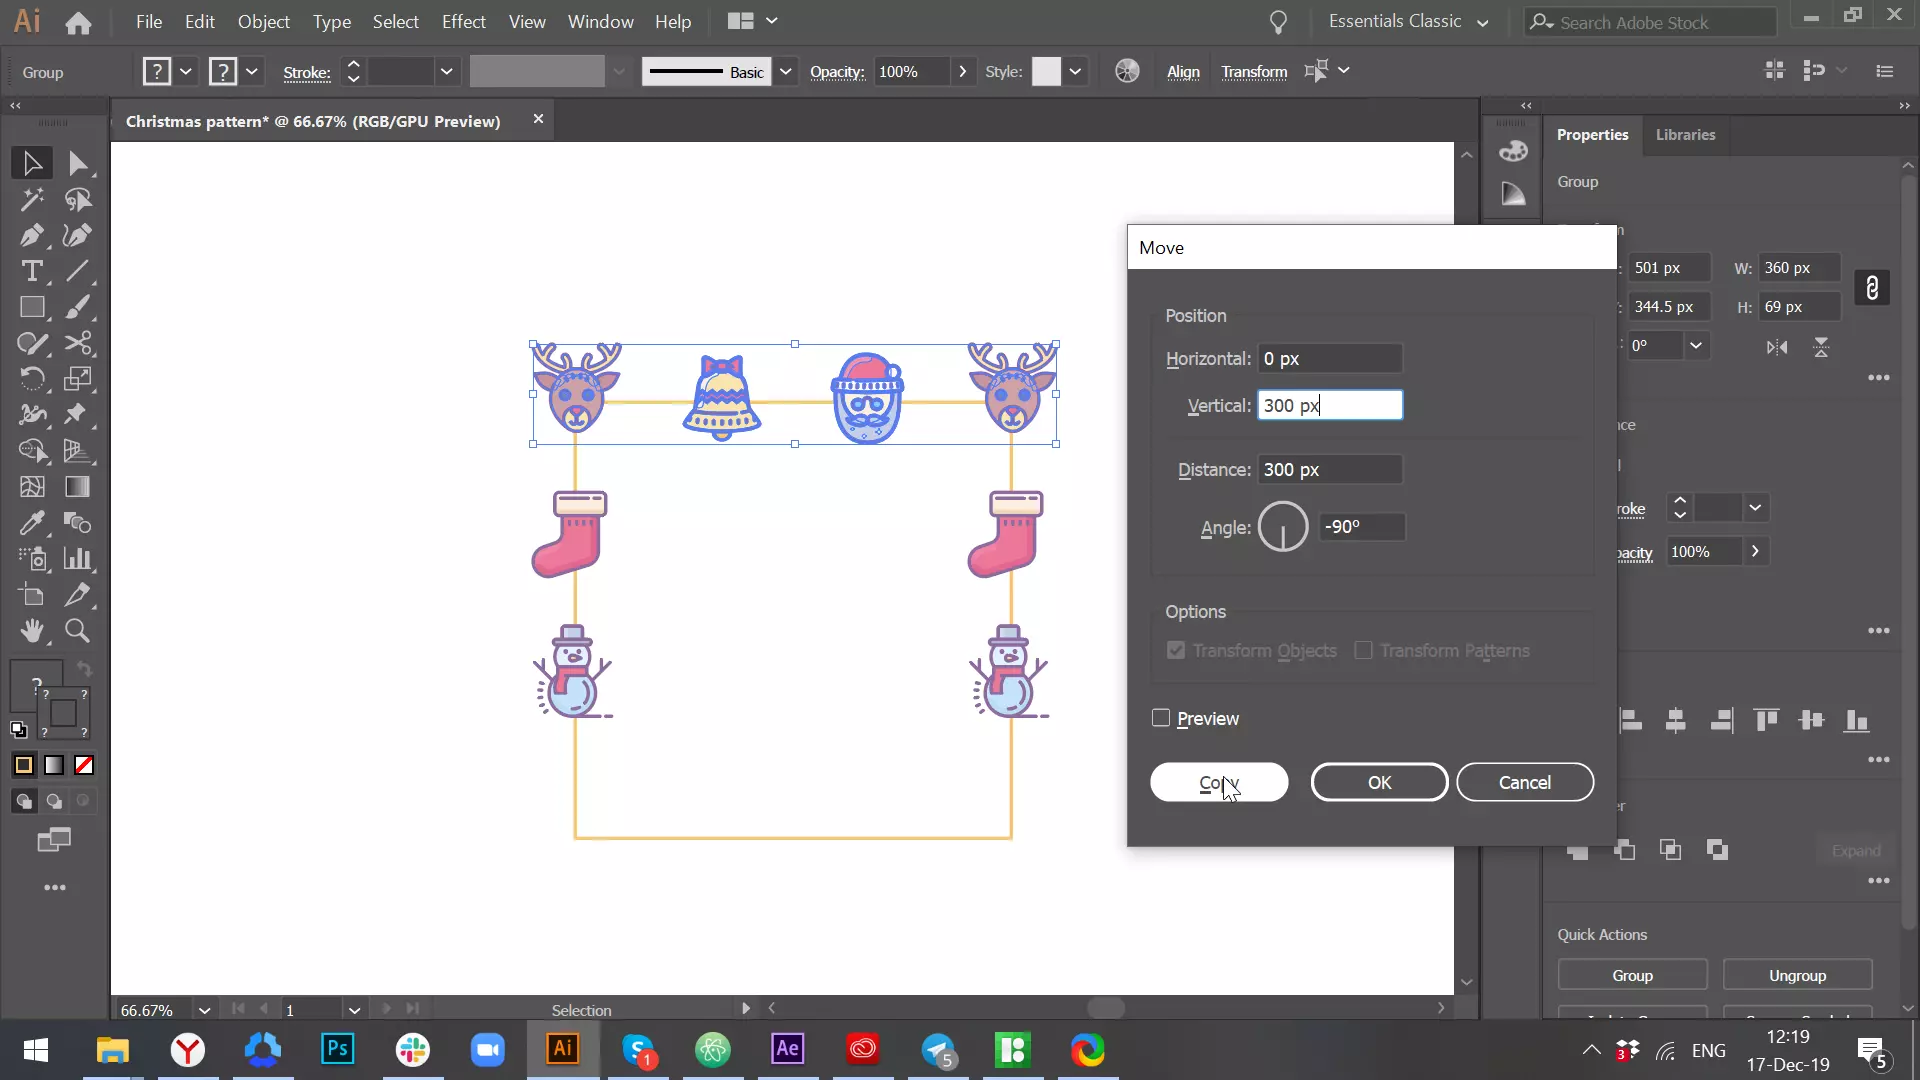Select the Zoom tool
The width and height of the screenshot is (1920, 1080).
(x=78, y=631)
